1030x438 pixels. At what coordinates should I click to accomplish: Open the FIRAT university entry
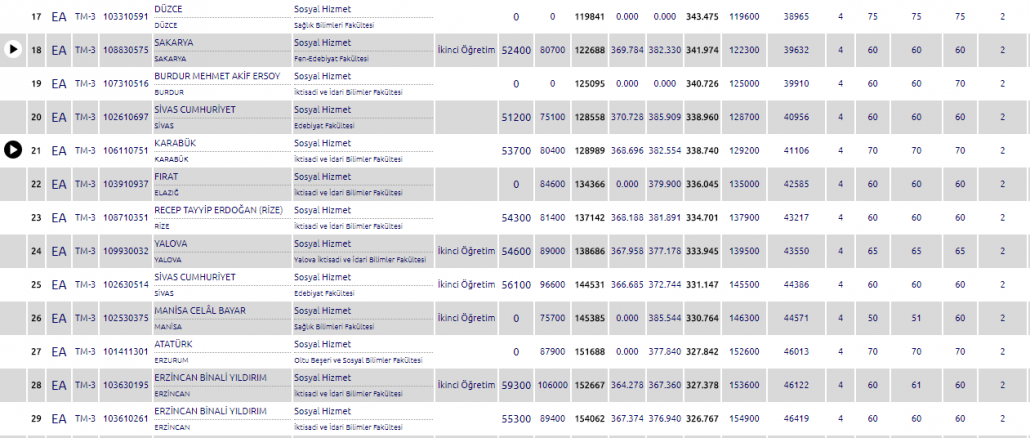[167, 176]
